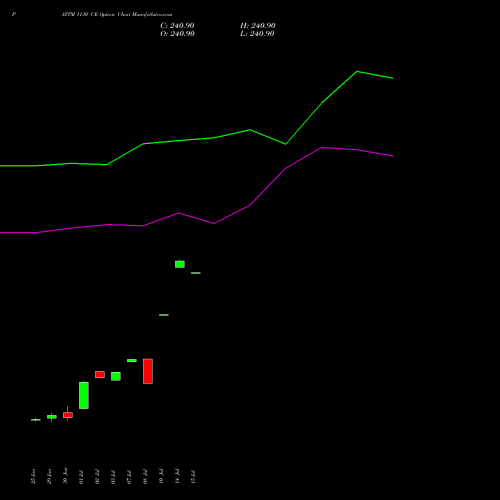The height and width of the screenshot is (500, 500).
Task: Click the peak of the green line
Action: pos(357,71)
